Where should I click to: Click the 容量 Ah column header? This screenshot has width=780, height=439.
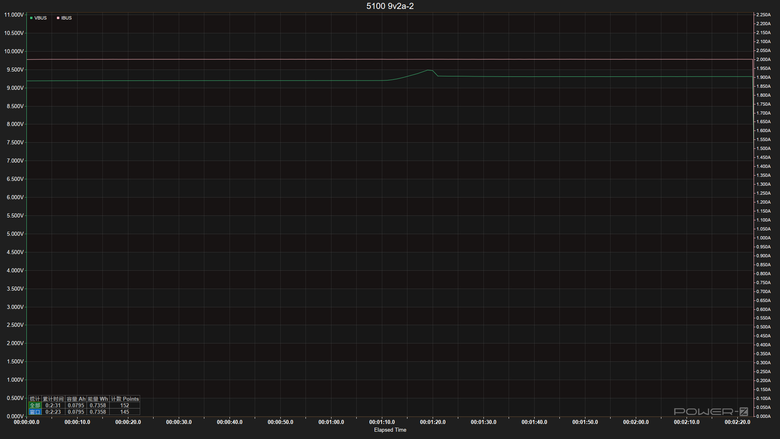[76, 399]
